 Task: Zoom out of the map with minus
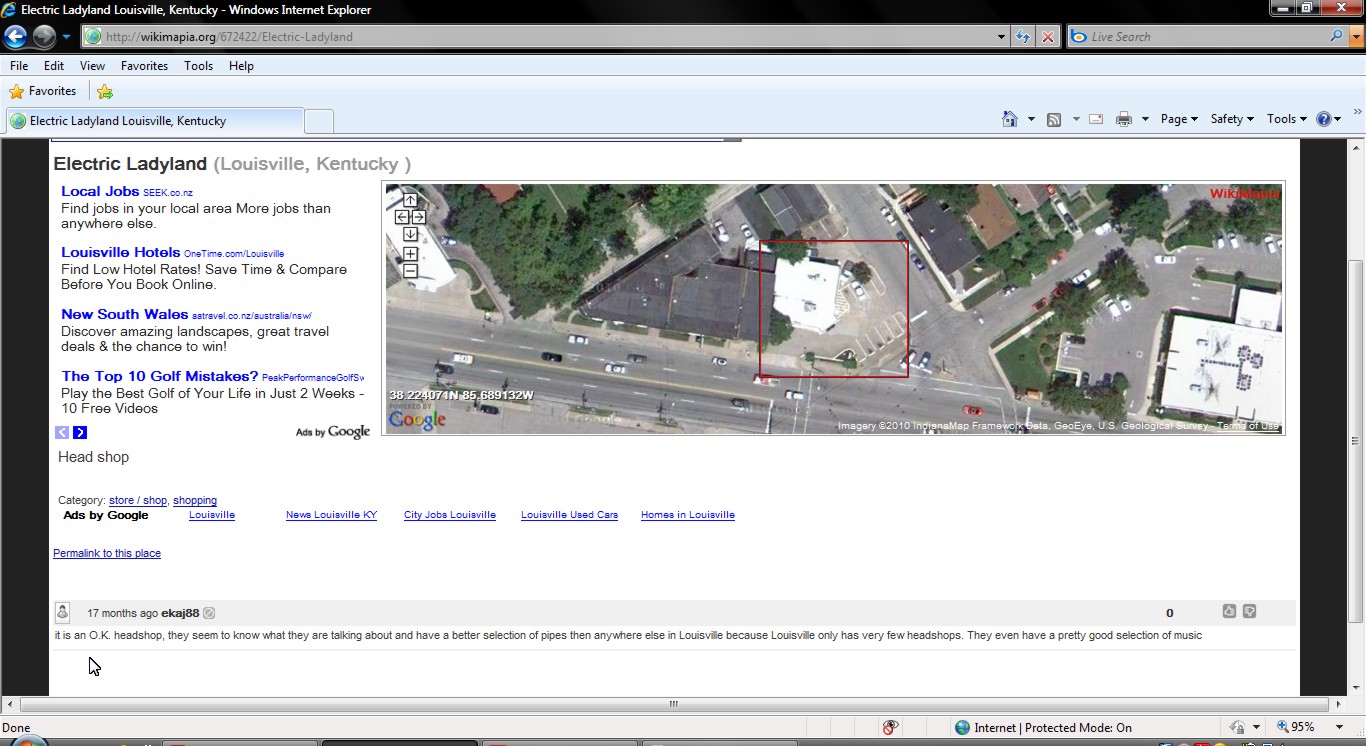tap(410, 271)
